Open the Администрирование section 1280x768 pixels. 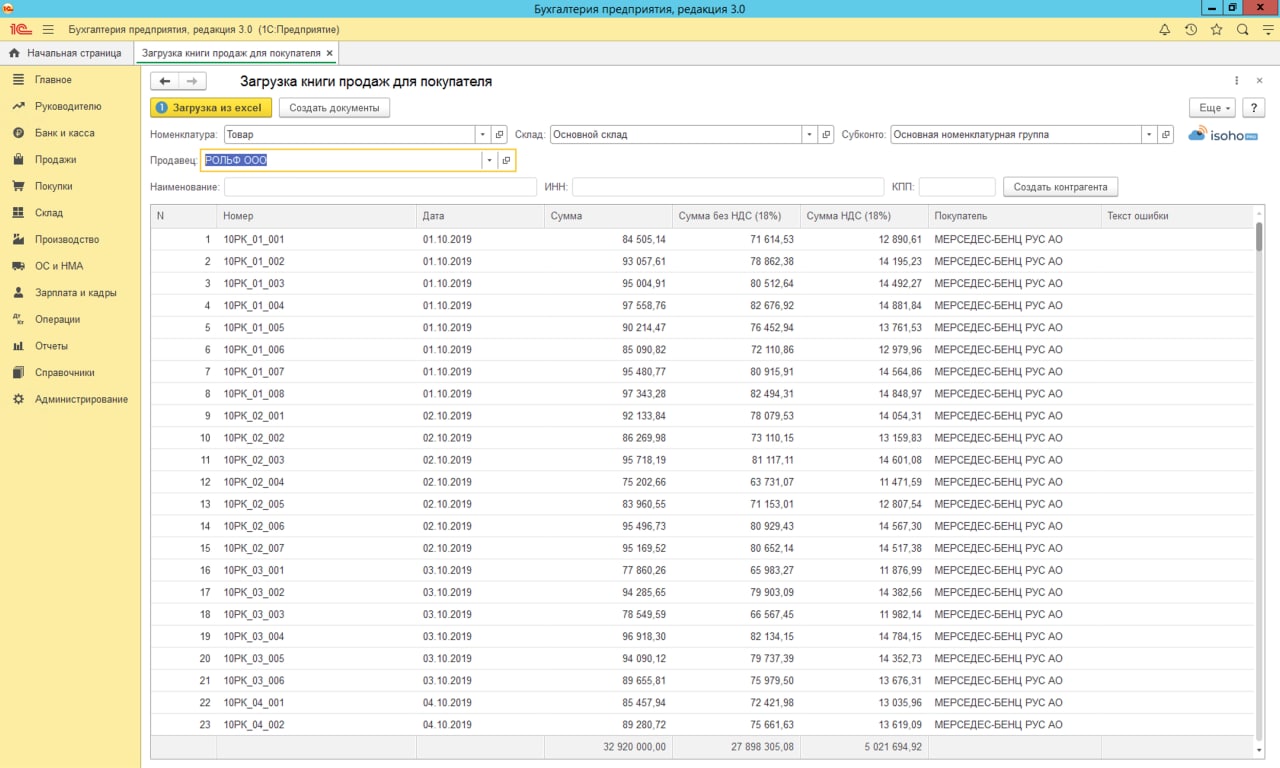tap(70, 400)
